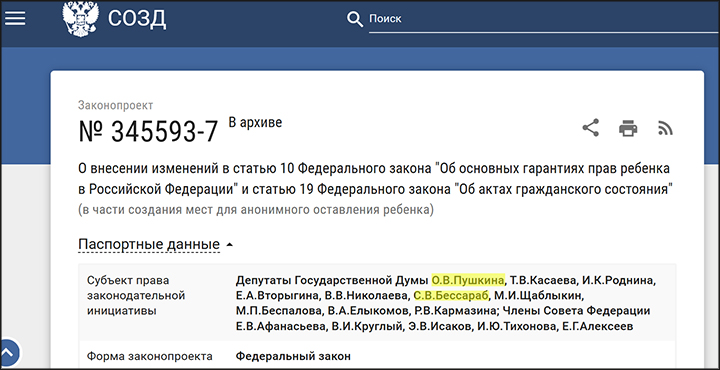Click the name Р.В.Кармазина
720x370 pixels.
tap(455, 311)
